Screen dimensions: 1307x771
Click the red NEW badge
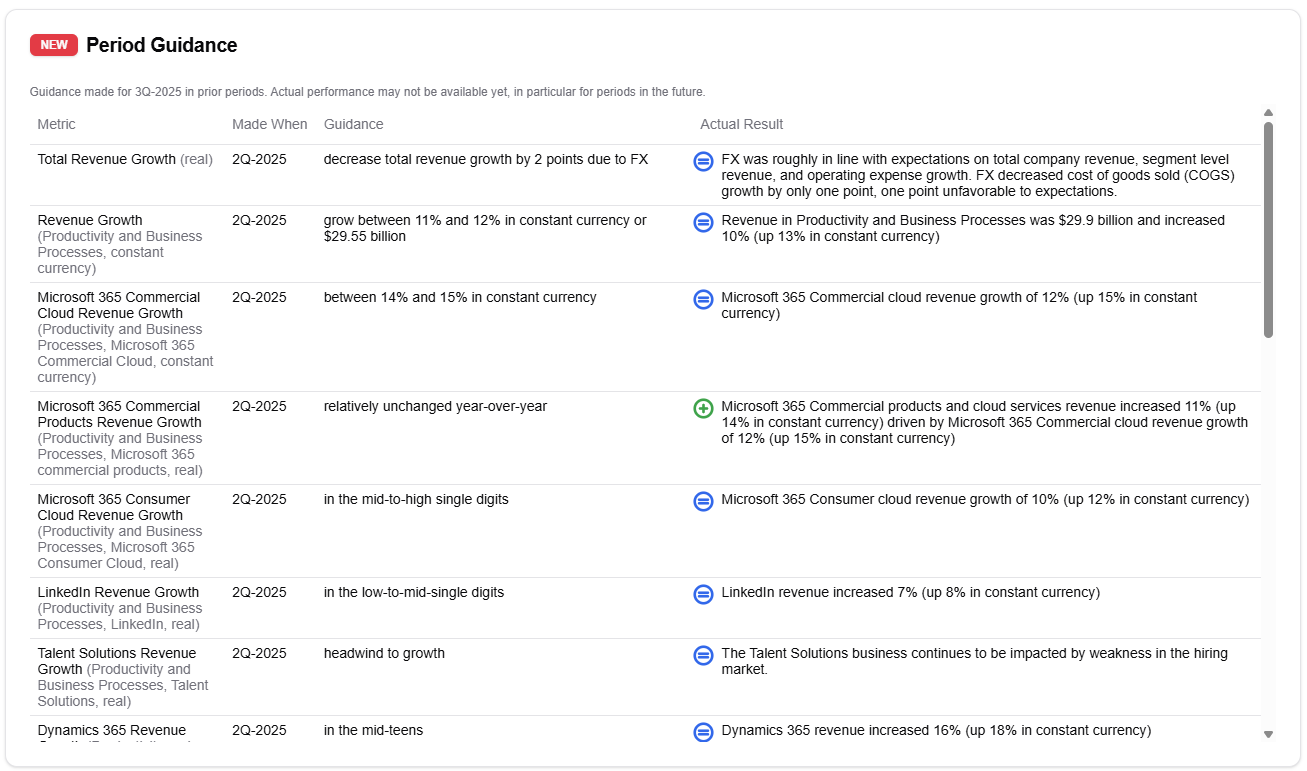click(x=54, y=45)
